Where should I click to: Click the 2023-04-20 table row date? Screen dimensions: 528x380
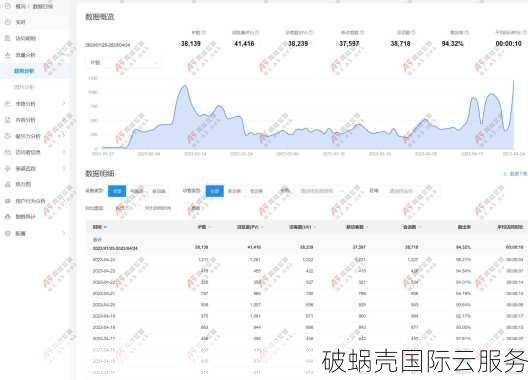click(104, 305)
